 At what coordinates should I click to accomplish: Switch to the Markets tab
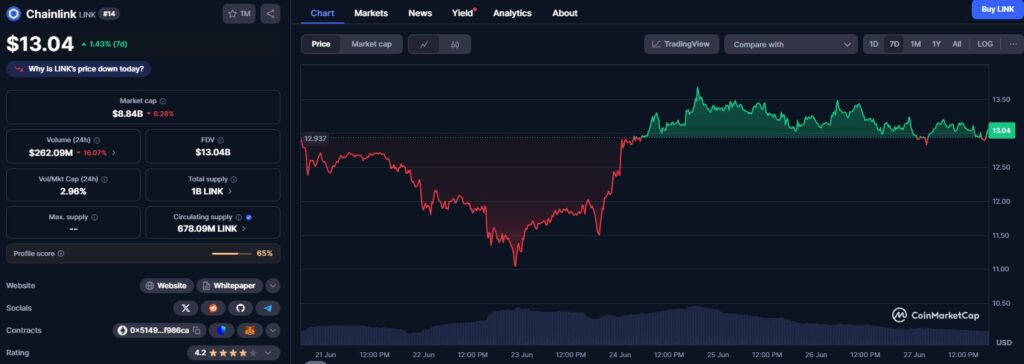pos(371,13)
